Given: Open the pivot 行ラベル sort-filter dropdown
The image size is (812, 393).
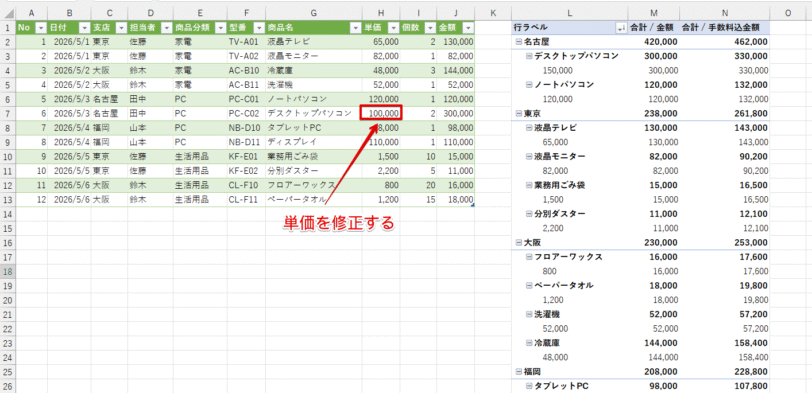Looking at the screenshot, I should tap(621, 28).
